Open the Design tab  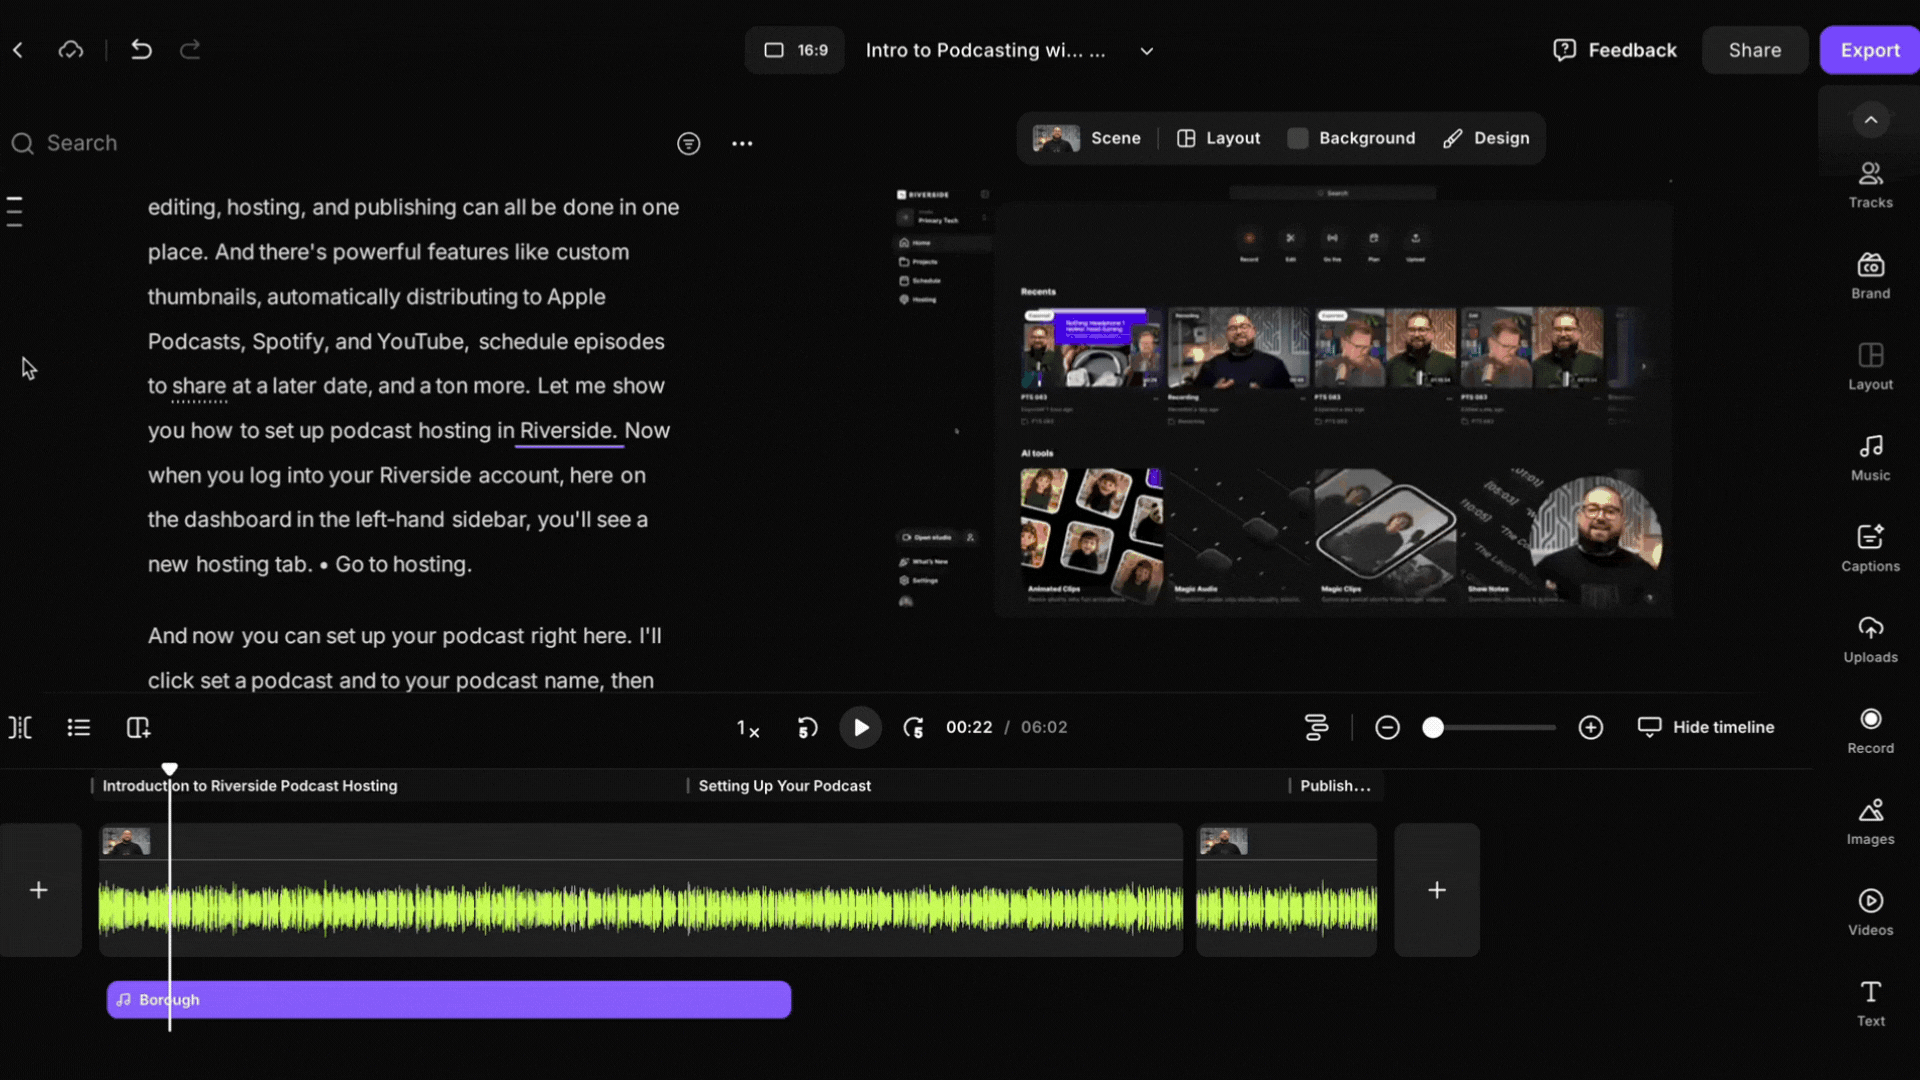pos(1486,138)
